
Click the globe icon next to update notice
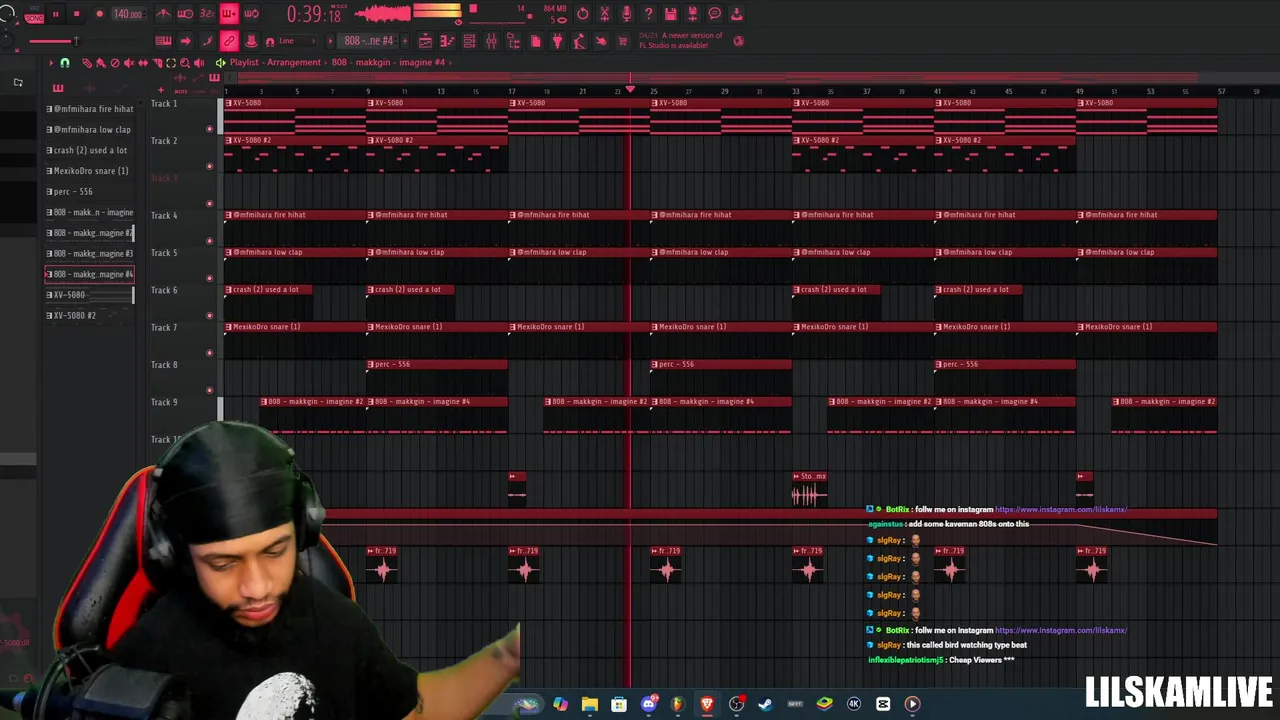738,41
